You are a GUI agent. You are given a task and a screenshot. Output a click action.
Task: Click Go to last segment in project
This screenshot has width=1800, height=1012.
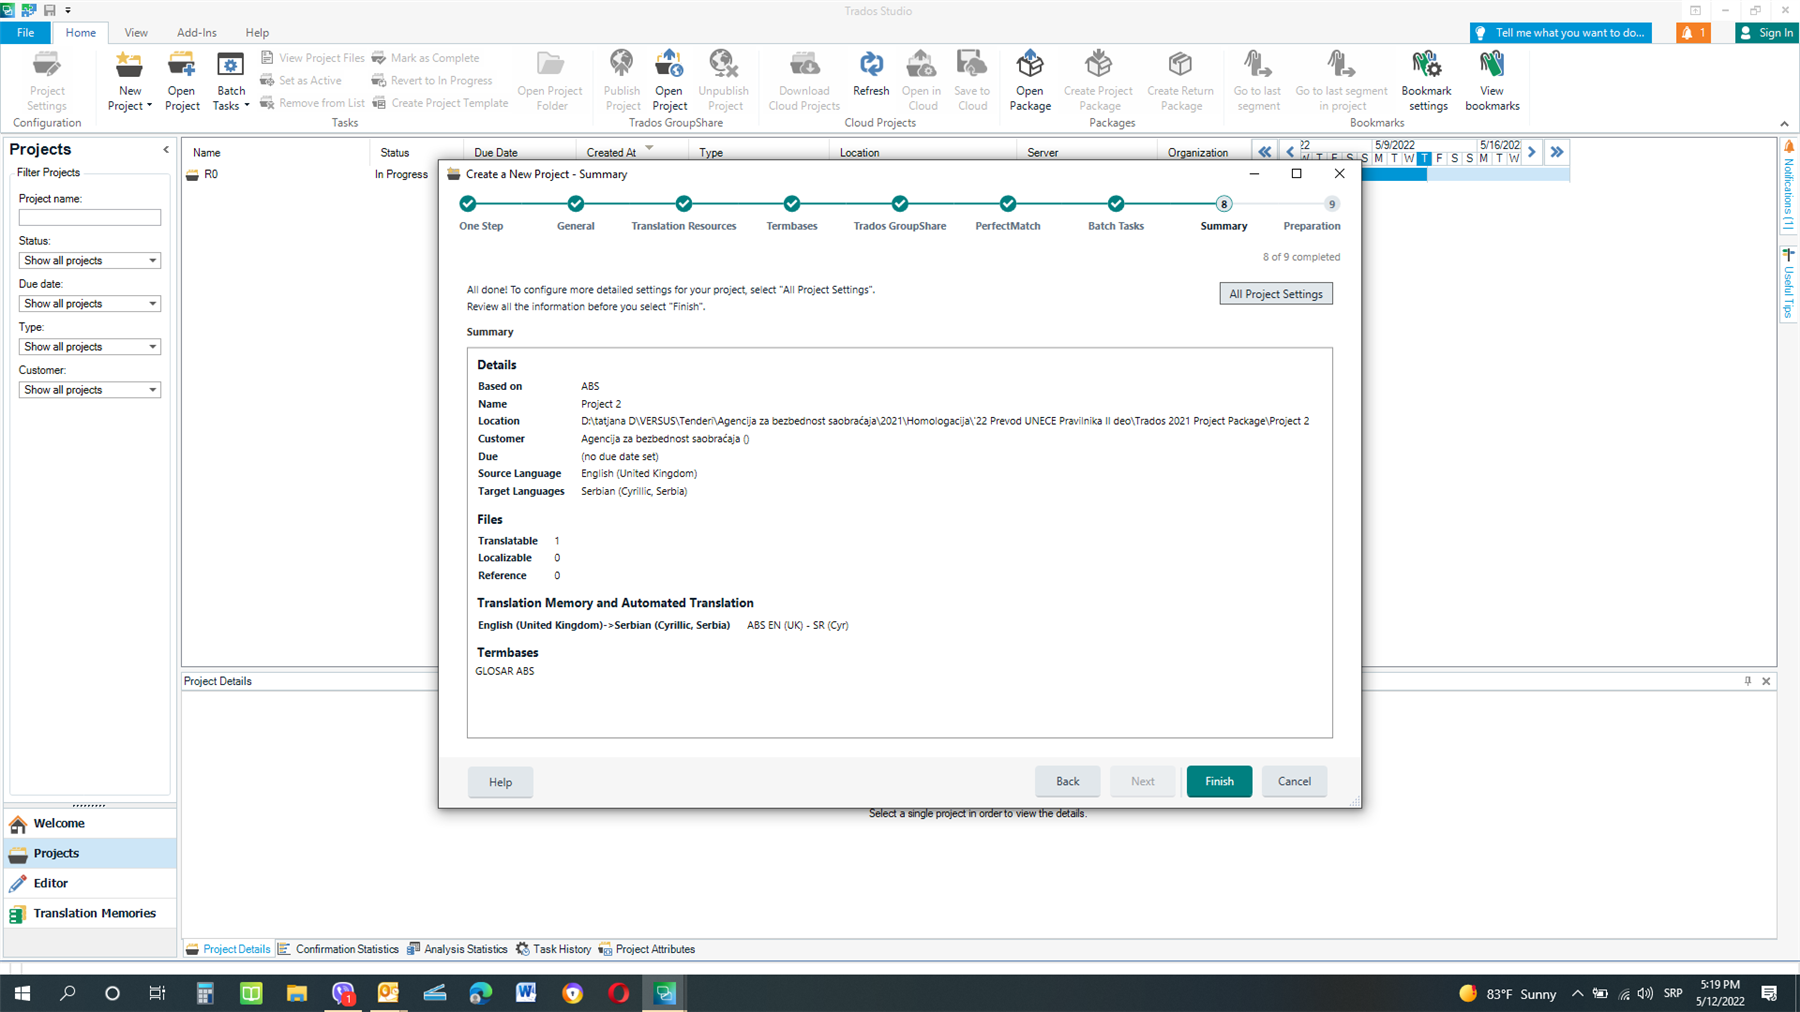[x=1342, y=80]
